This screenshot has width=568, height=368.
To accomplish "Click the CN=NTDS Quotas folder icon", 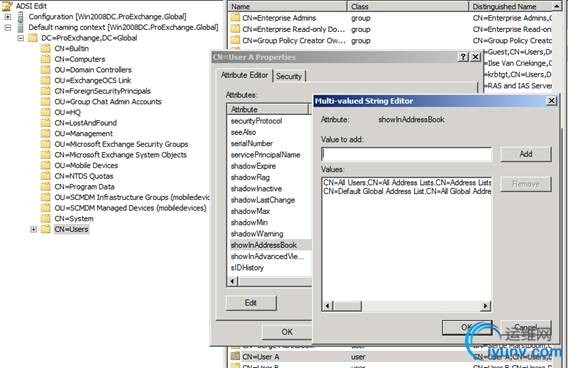I will coord(46,176).
